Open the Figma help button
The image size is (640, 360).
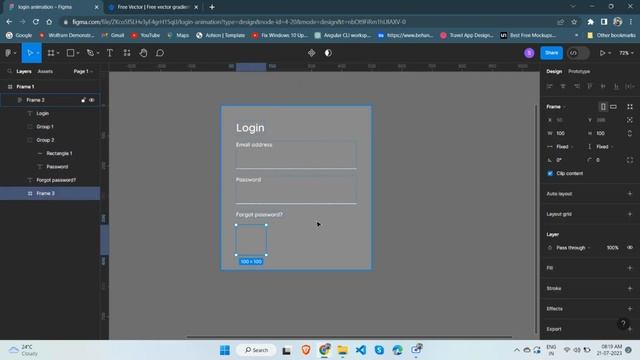[623, 324]
